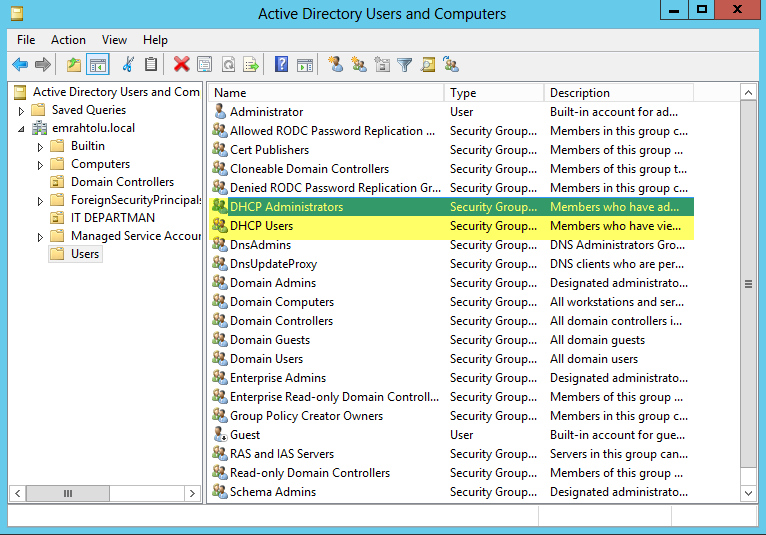
Task: Open Properties toolbar icon
Action: [x=204, y=64]
